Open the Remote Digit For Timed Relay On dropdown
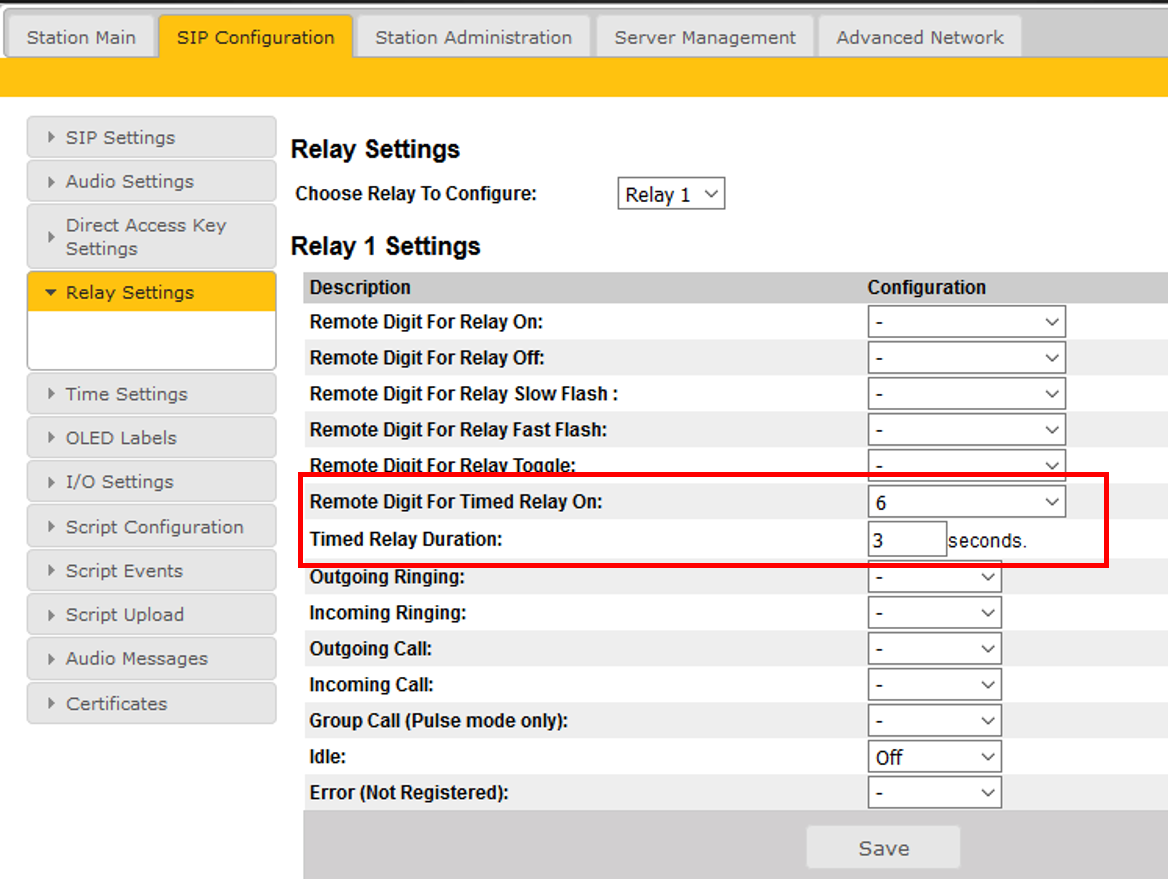This screenshot has width=1168, height=879. coord(966,502)
